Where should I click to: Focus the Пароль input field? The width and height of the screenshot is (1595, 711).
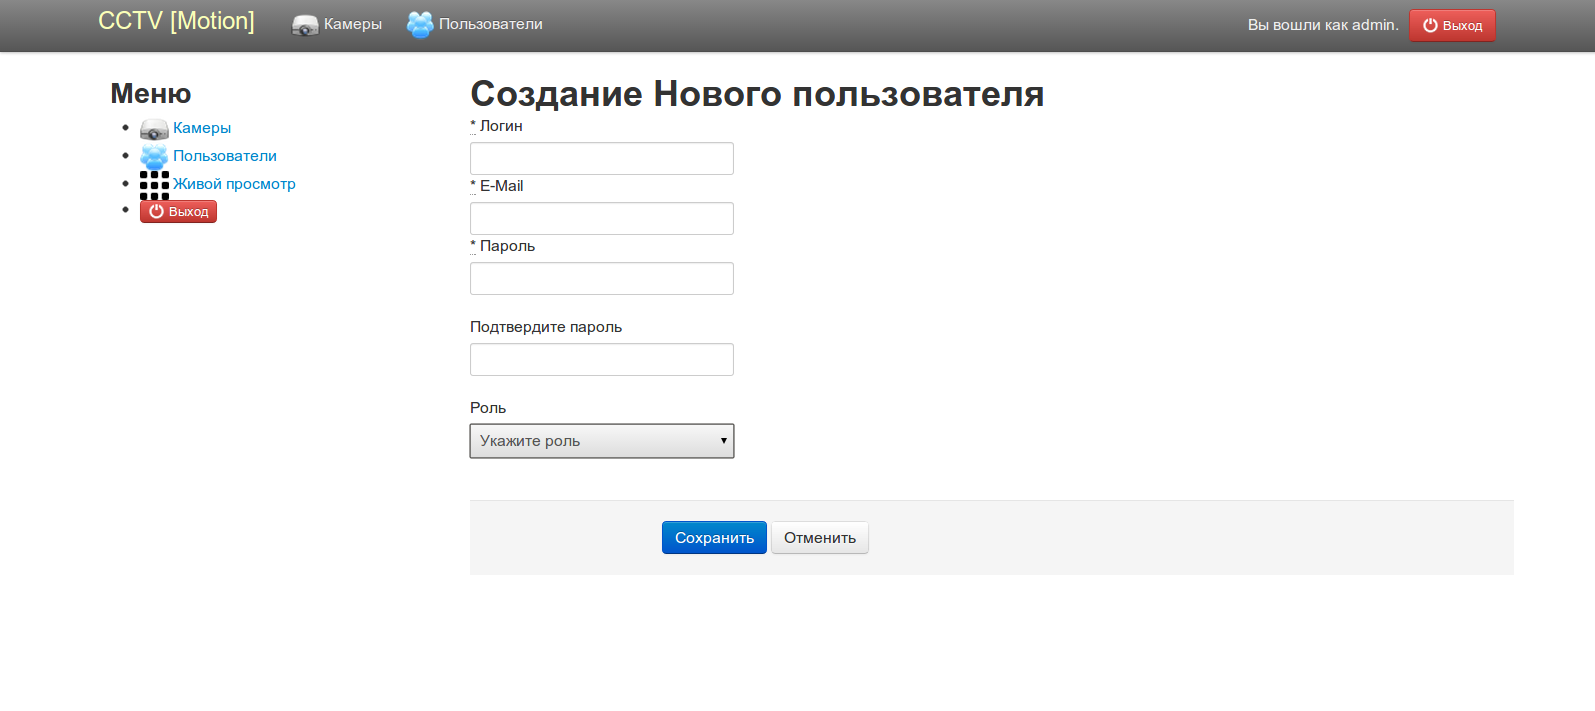tap(602, 278)
